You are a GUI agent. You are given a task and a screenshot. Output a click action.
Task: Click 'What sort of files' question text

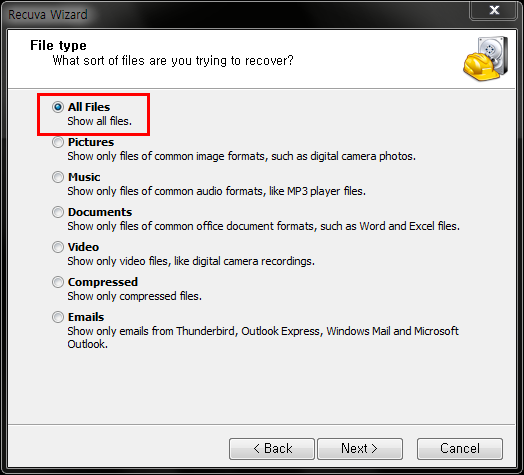[173, 61]
